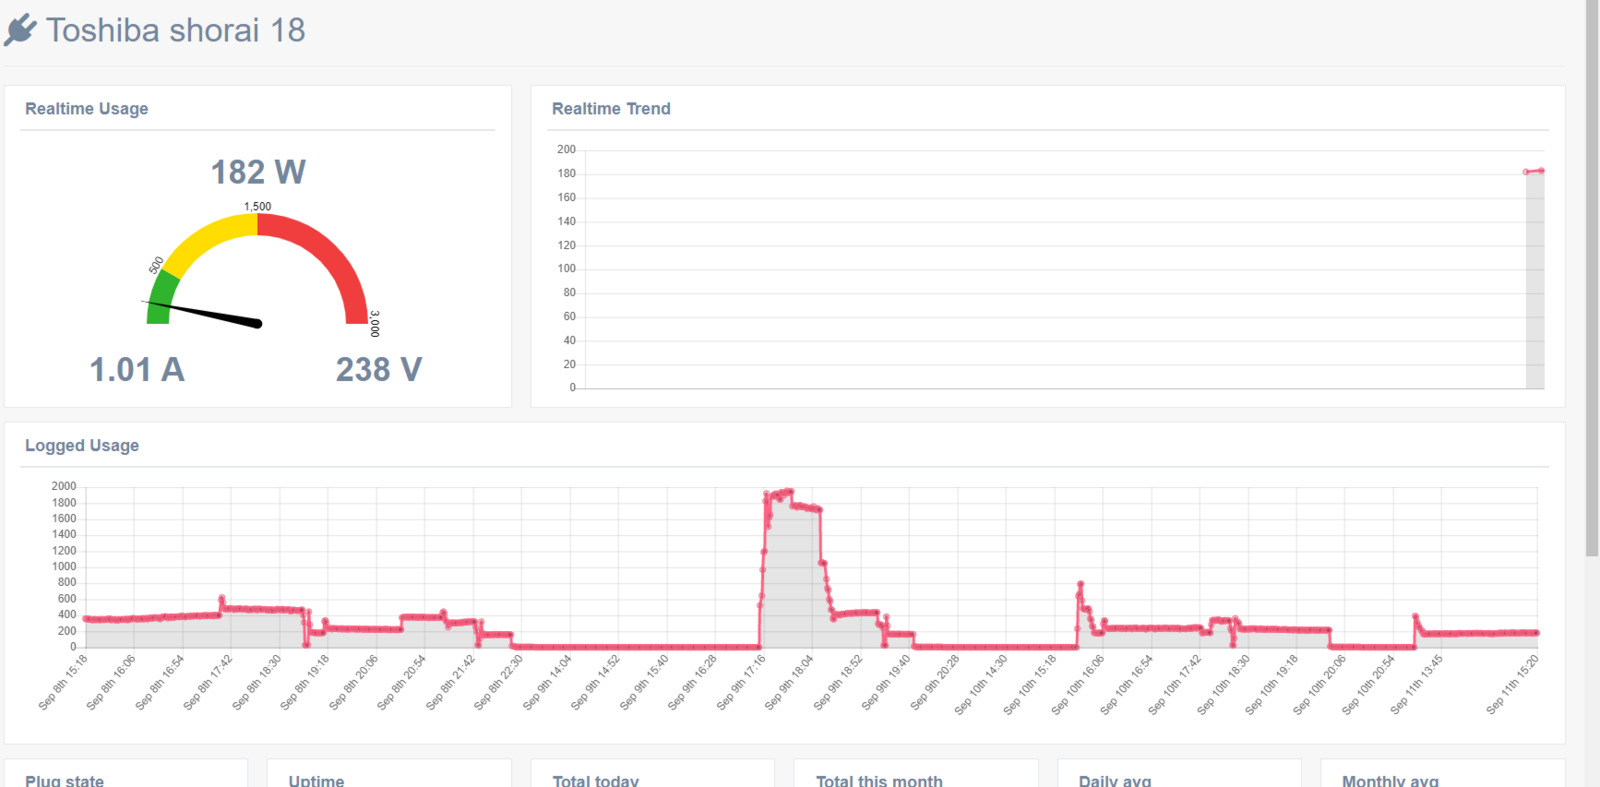Click the 238 V voltage reading
Screen dimensions: 1600x787
tap(379, 370)
